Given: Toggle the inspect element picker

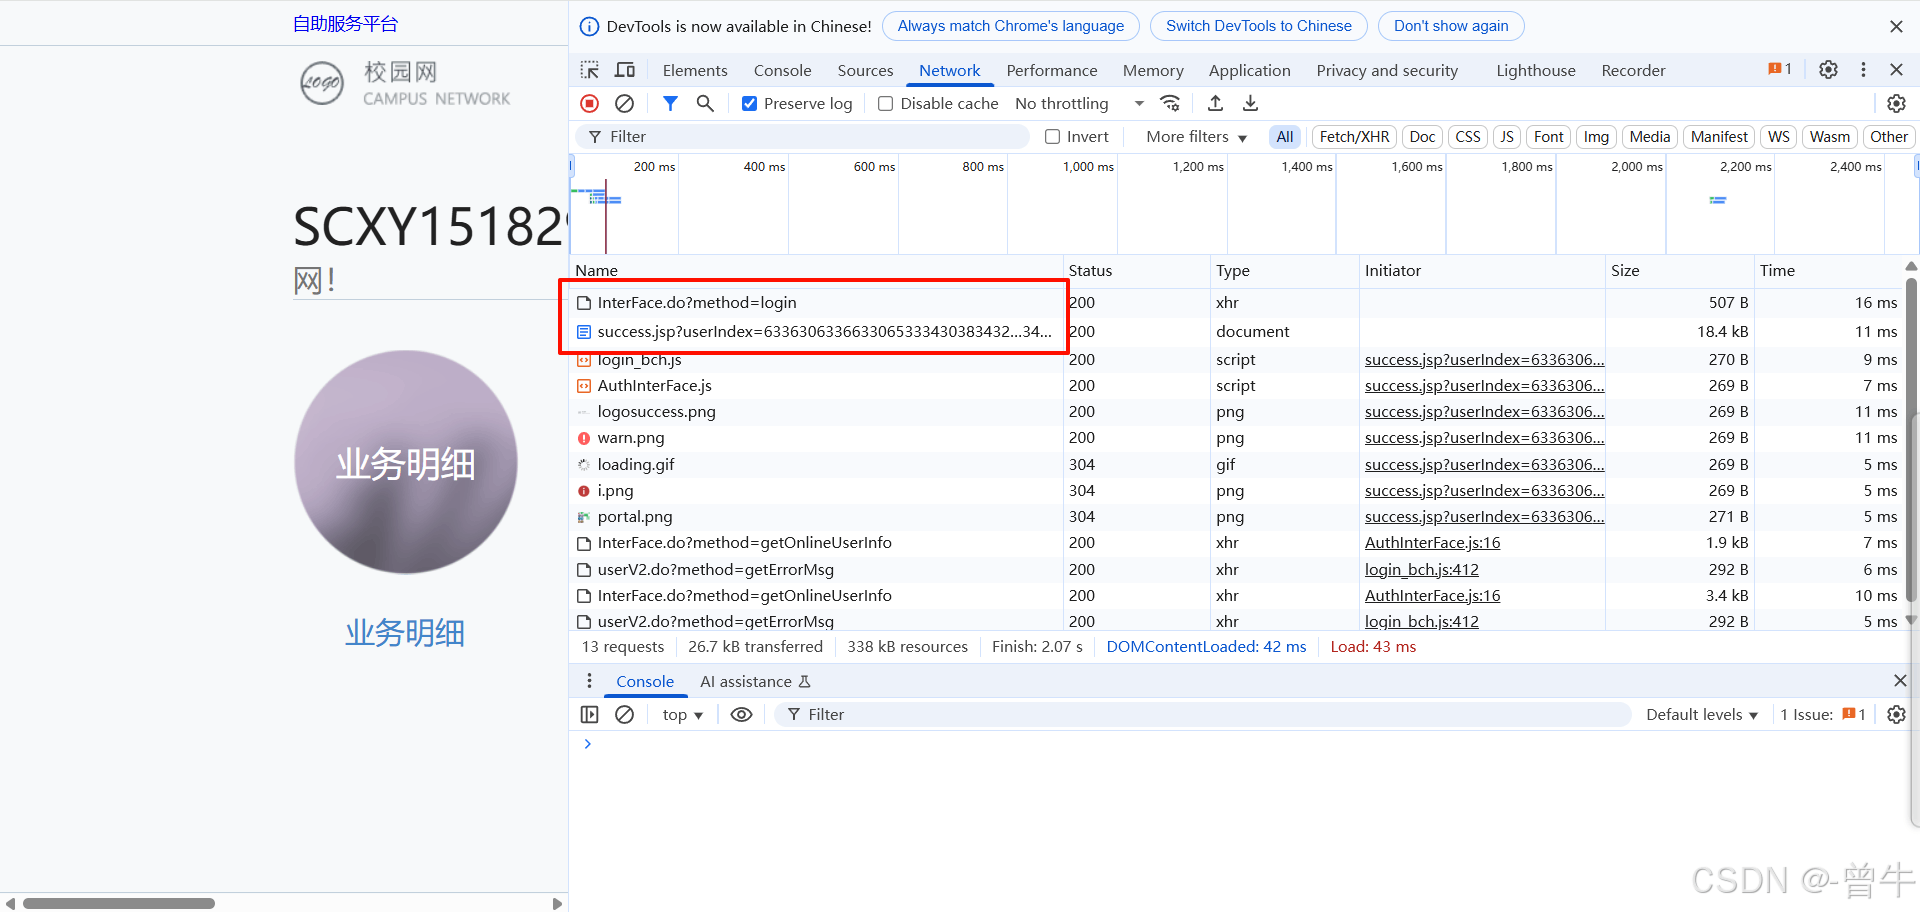Looking at the screenshot, I should click(x=590, y=70).
